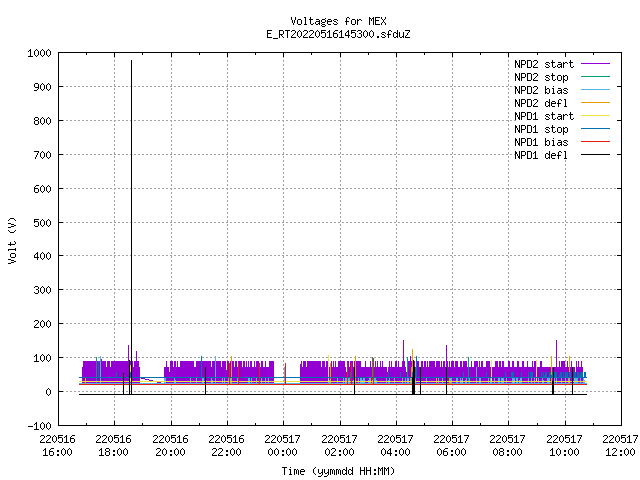Select the "NPD2 bias" legend label
The height and width of the screenshot is (480, 640).
point(541,90)
